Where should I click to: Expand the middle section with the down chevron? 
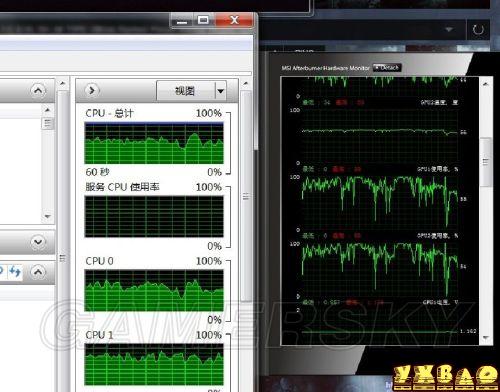coord(38,242)
